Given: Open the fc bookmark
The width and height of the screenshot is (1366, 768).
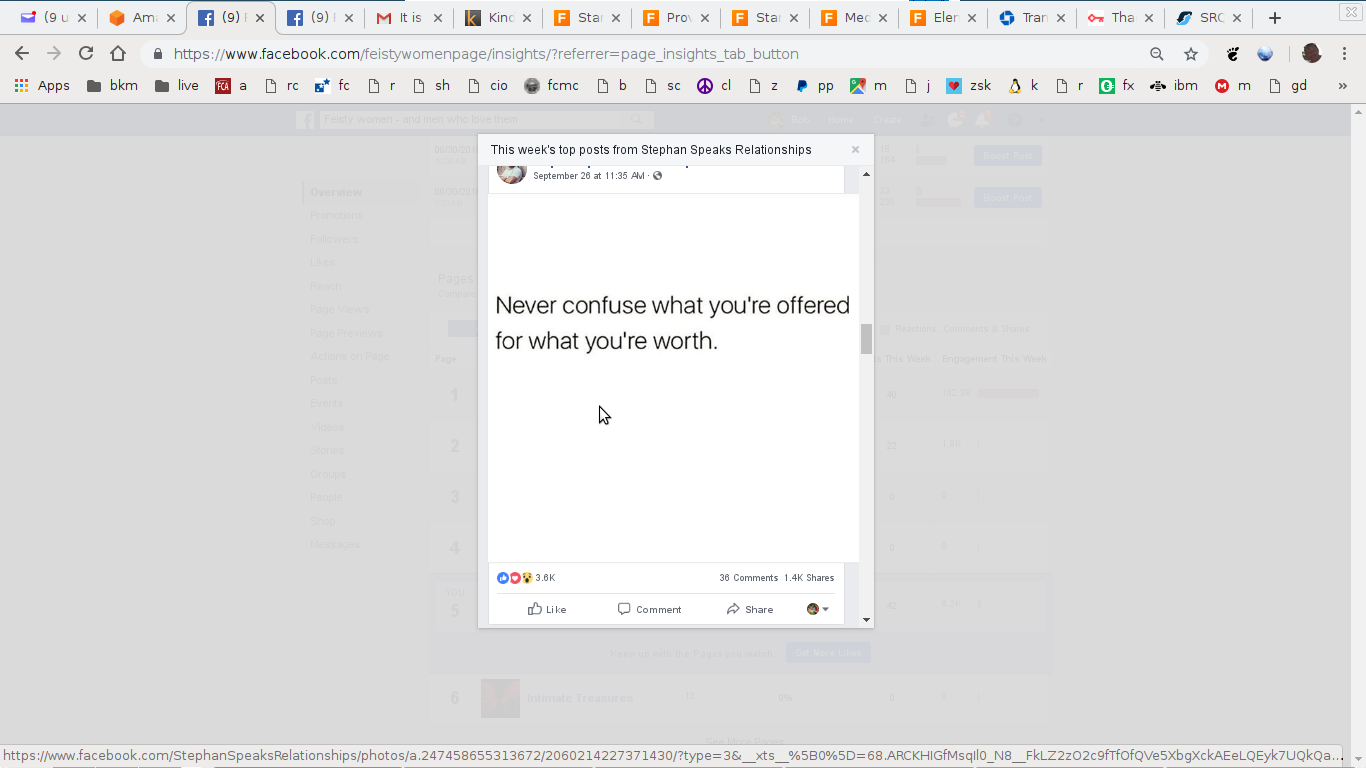Looking at the screenshot, I should 332,86.
